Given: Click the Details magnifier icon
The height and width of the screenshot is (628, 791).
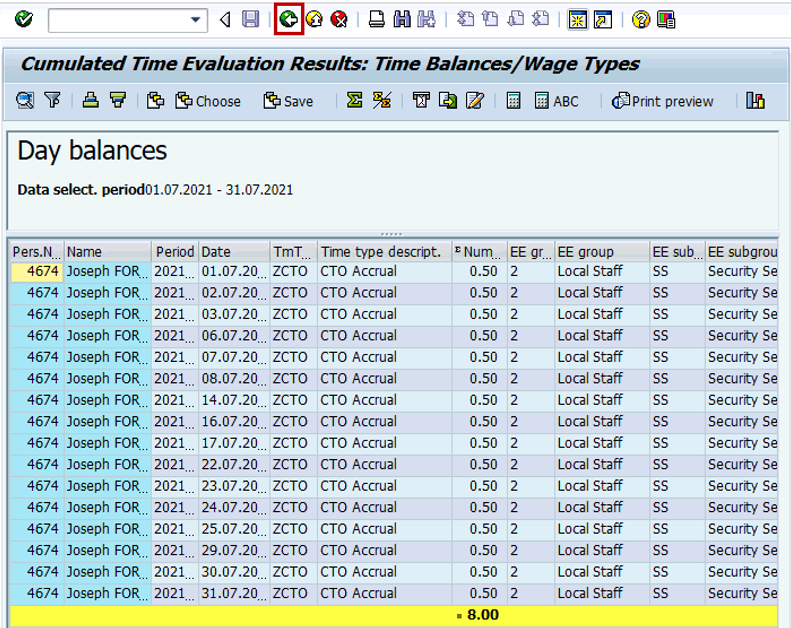Looking at the screenshot, I should (x=25, y=100).
